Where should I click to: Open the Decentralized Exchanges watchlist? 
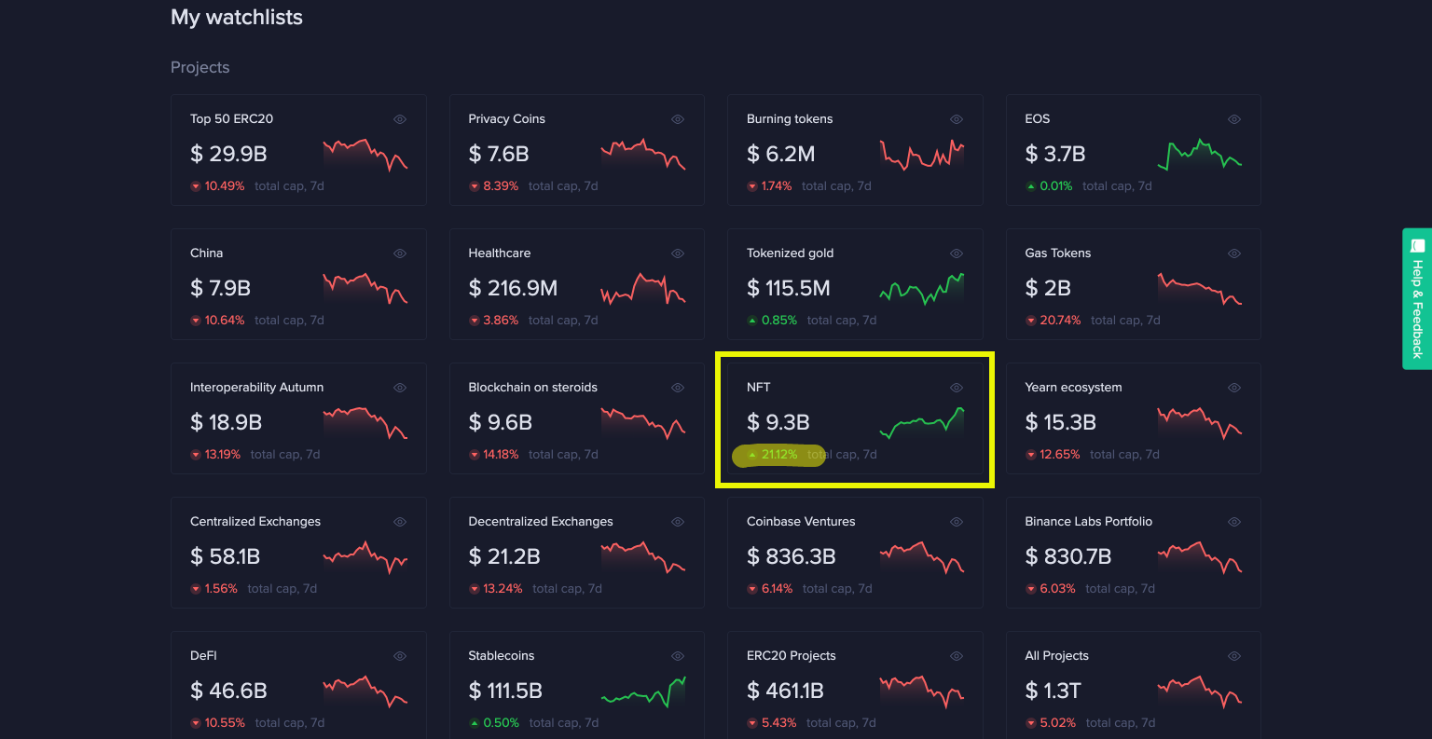pos(540,521)
